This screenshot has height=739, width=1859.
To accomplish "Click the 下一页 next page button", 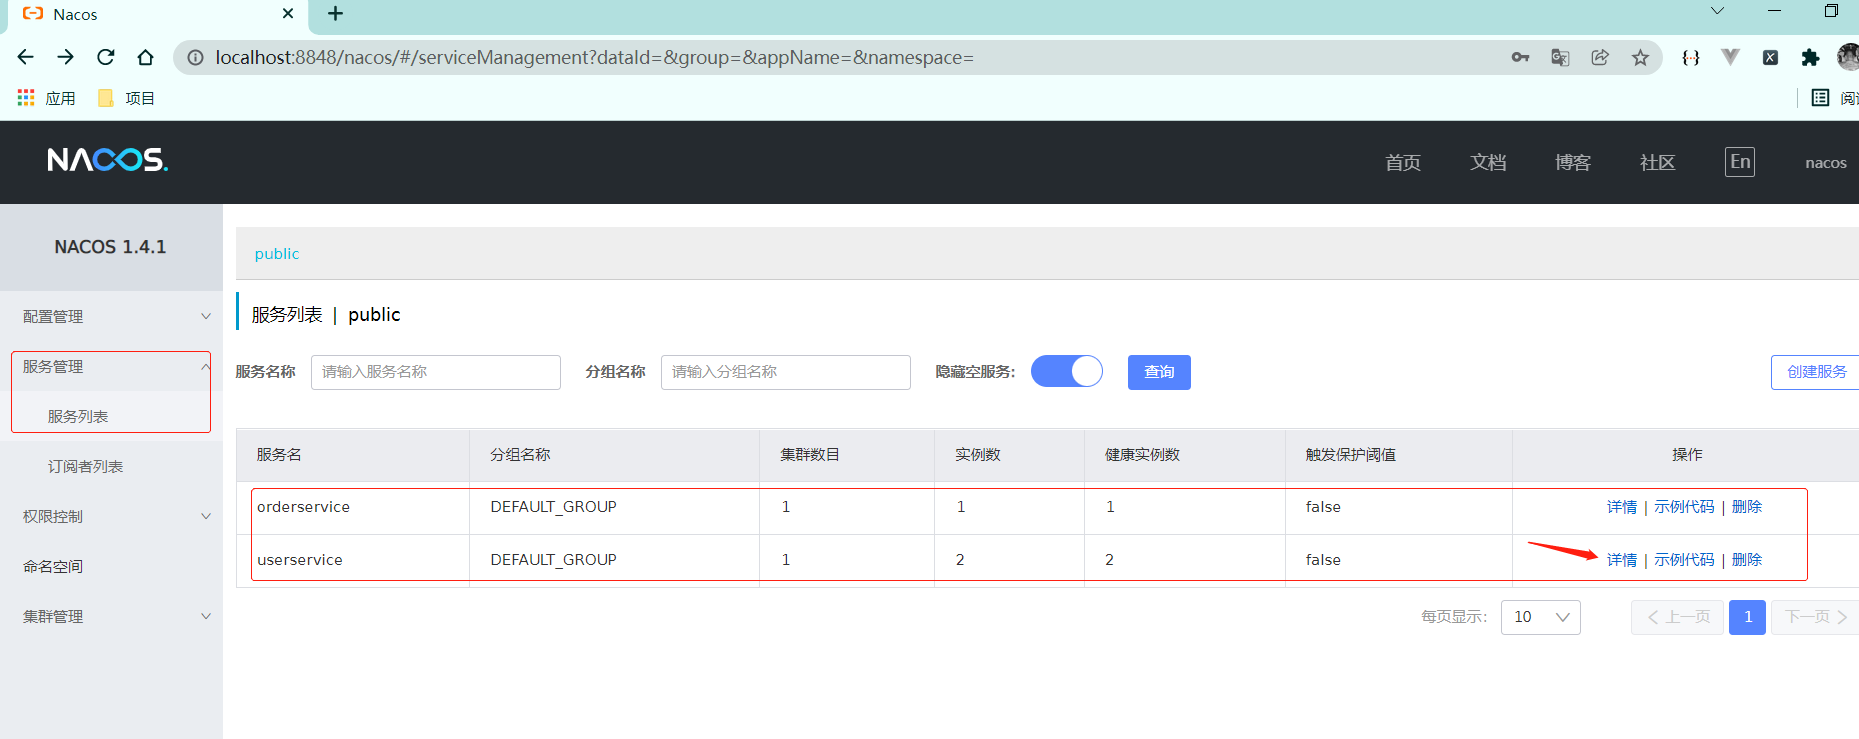I will (x=1815, y=617).
